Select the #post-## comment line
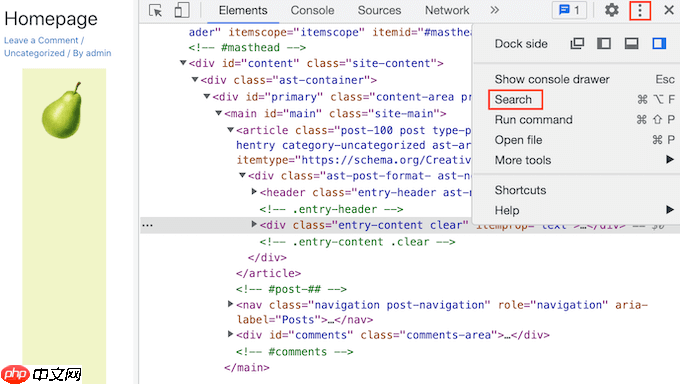The image size is (680, 384). 291,289
